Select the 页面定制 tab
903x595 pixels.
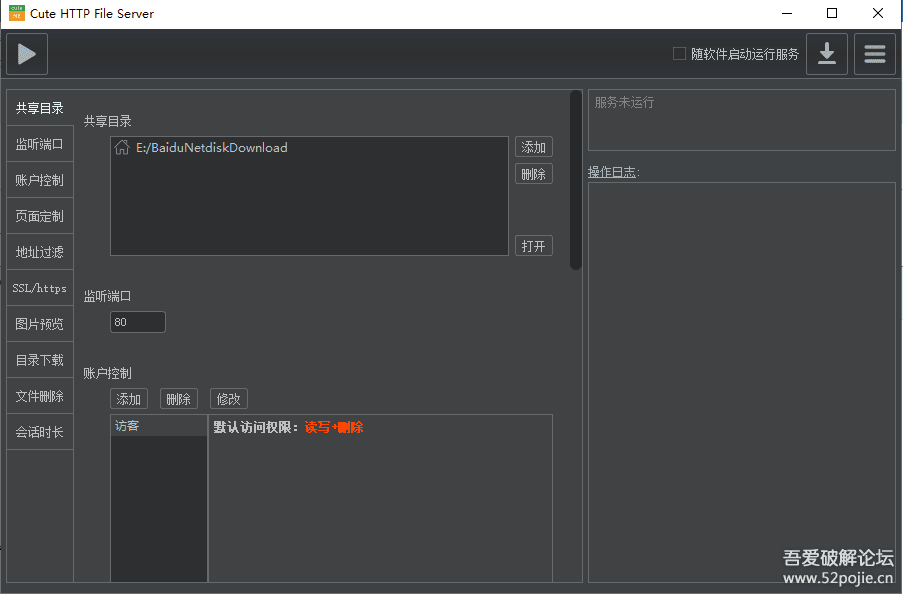[40, 216]
